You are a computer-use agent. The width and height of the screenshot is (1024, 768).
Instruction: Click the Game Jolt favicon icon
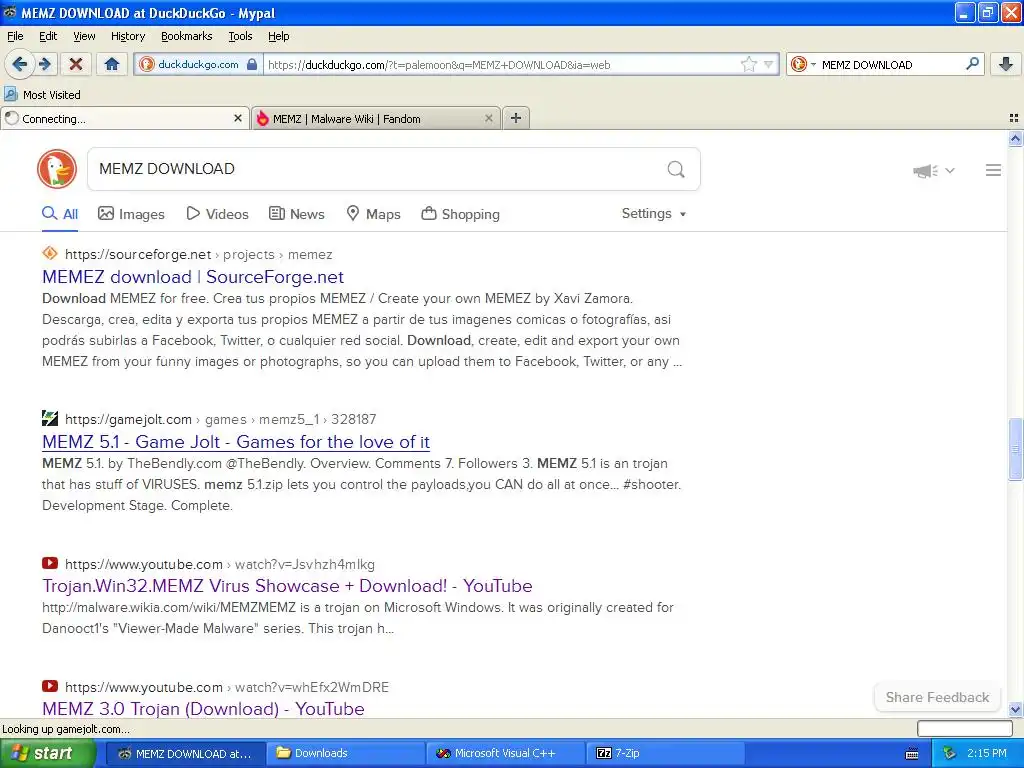[x=50, y=418]
